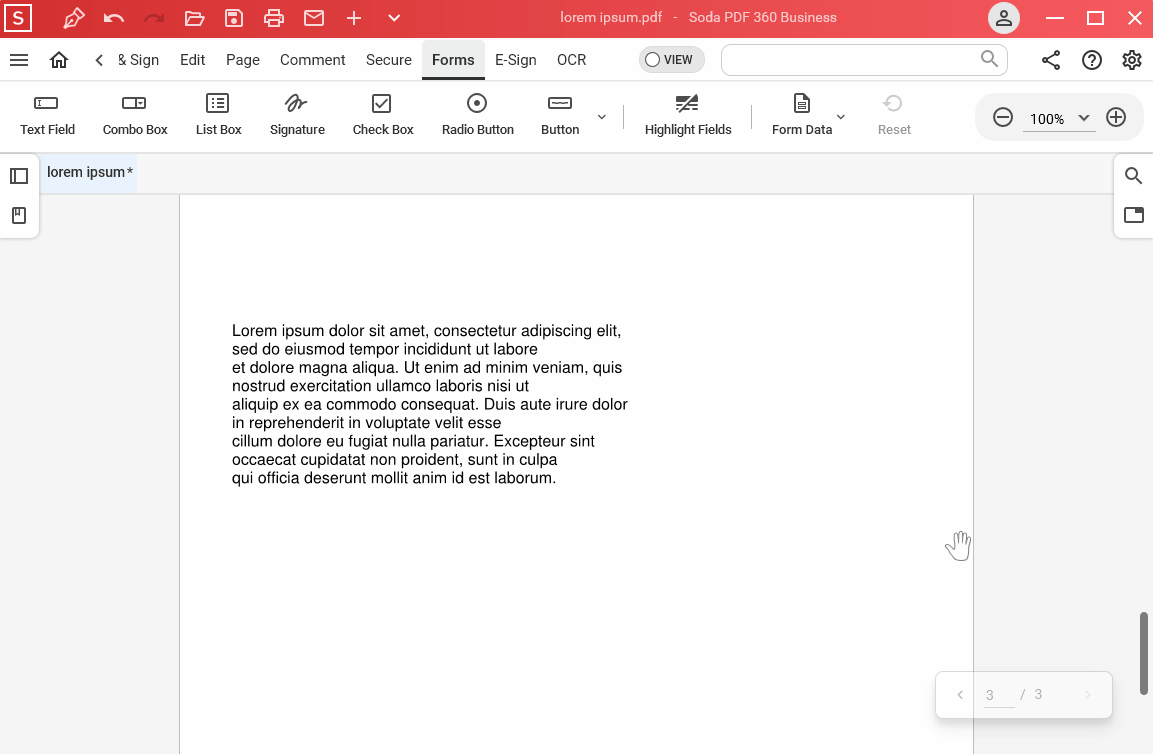
Task: Switch to the Page tab
Action: [x=243, y=60]
